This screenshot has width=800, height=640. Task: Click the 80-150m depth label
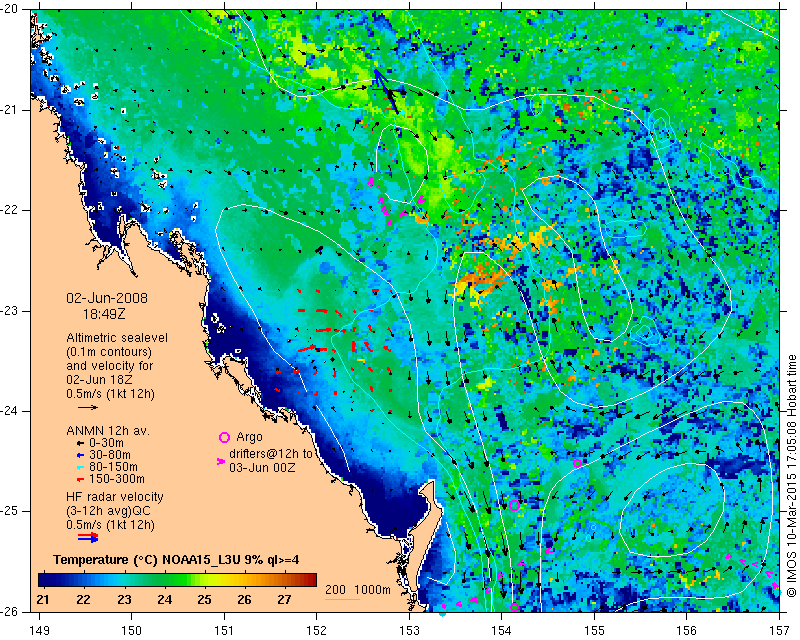(x=113, y=467)
